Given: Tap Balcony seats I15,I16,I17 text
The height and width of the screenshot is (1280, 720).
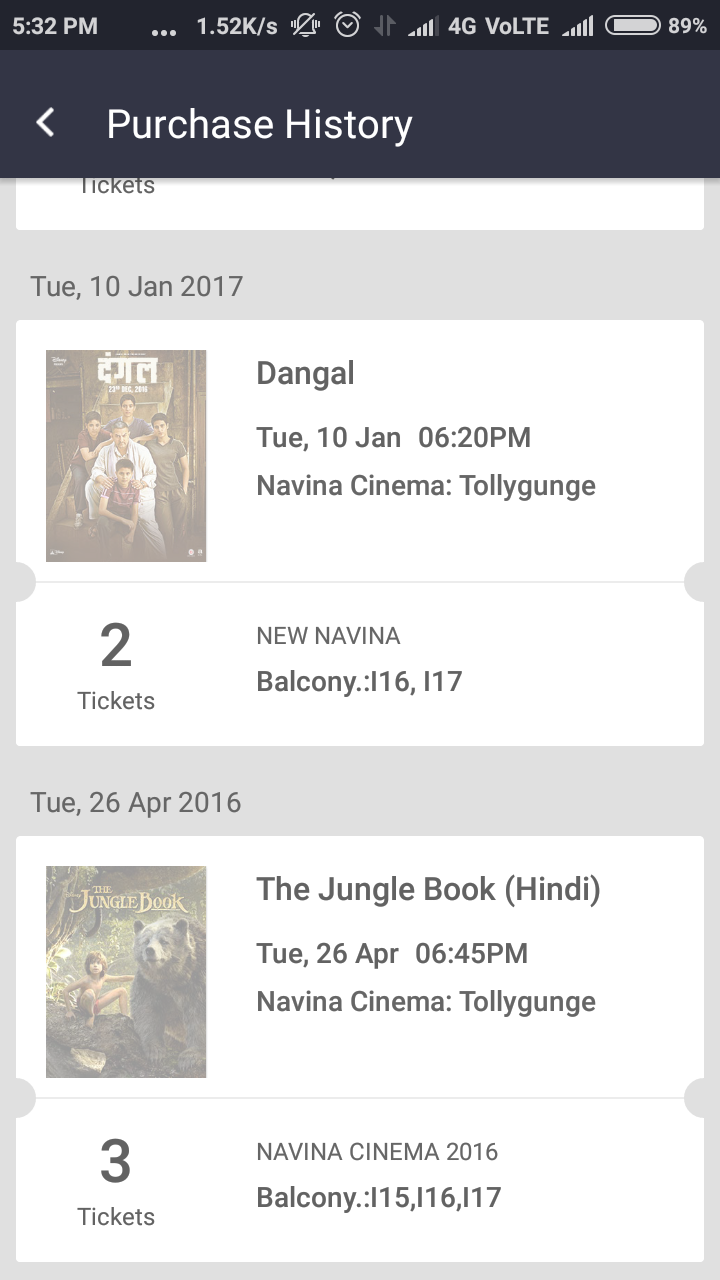Looking at the screenshot, I should 378,1198.
